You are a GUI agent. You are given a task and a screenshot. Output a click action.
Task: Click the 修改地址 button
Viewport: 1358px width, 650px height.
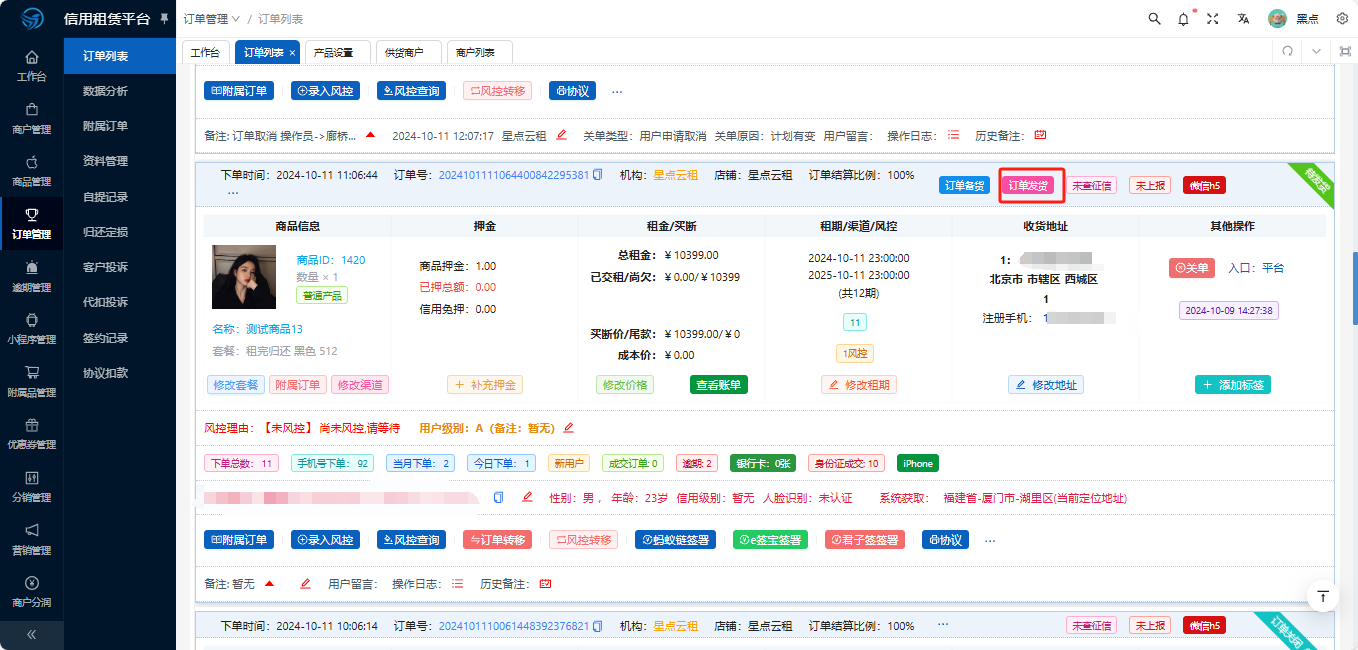1046,385
